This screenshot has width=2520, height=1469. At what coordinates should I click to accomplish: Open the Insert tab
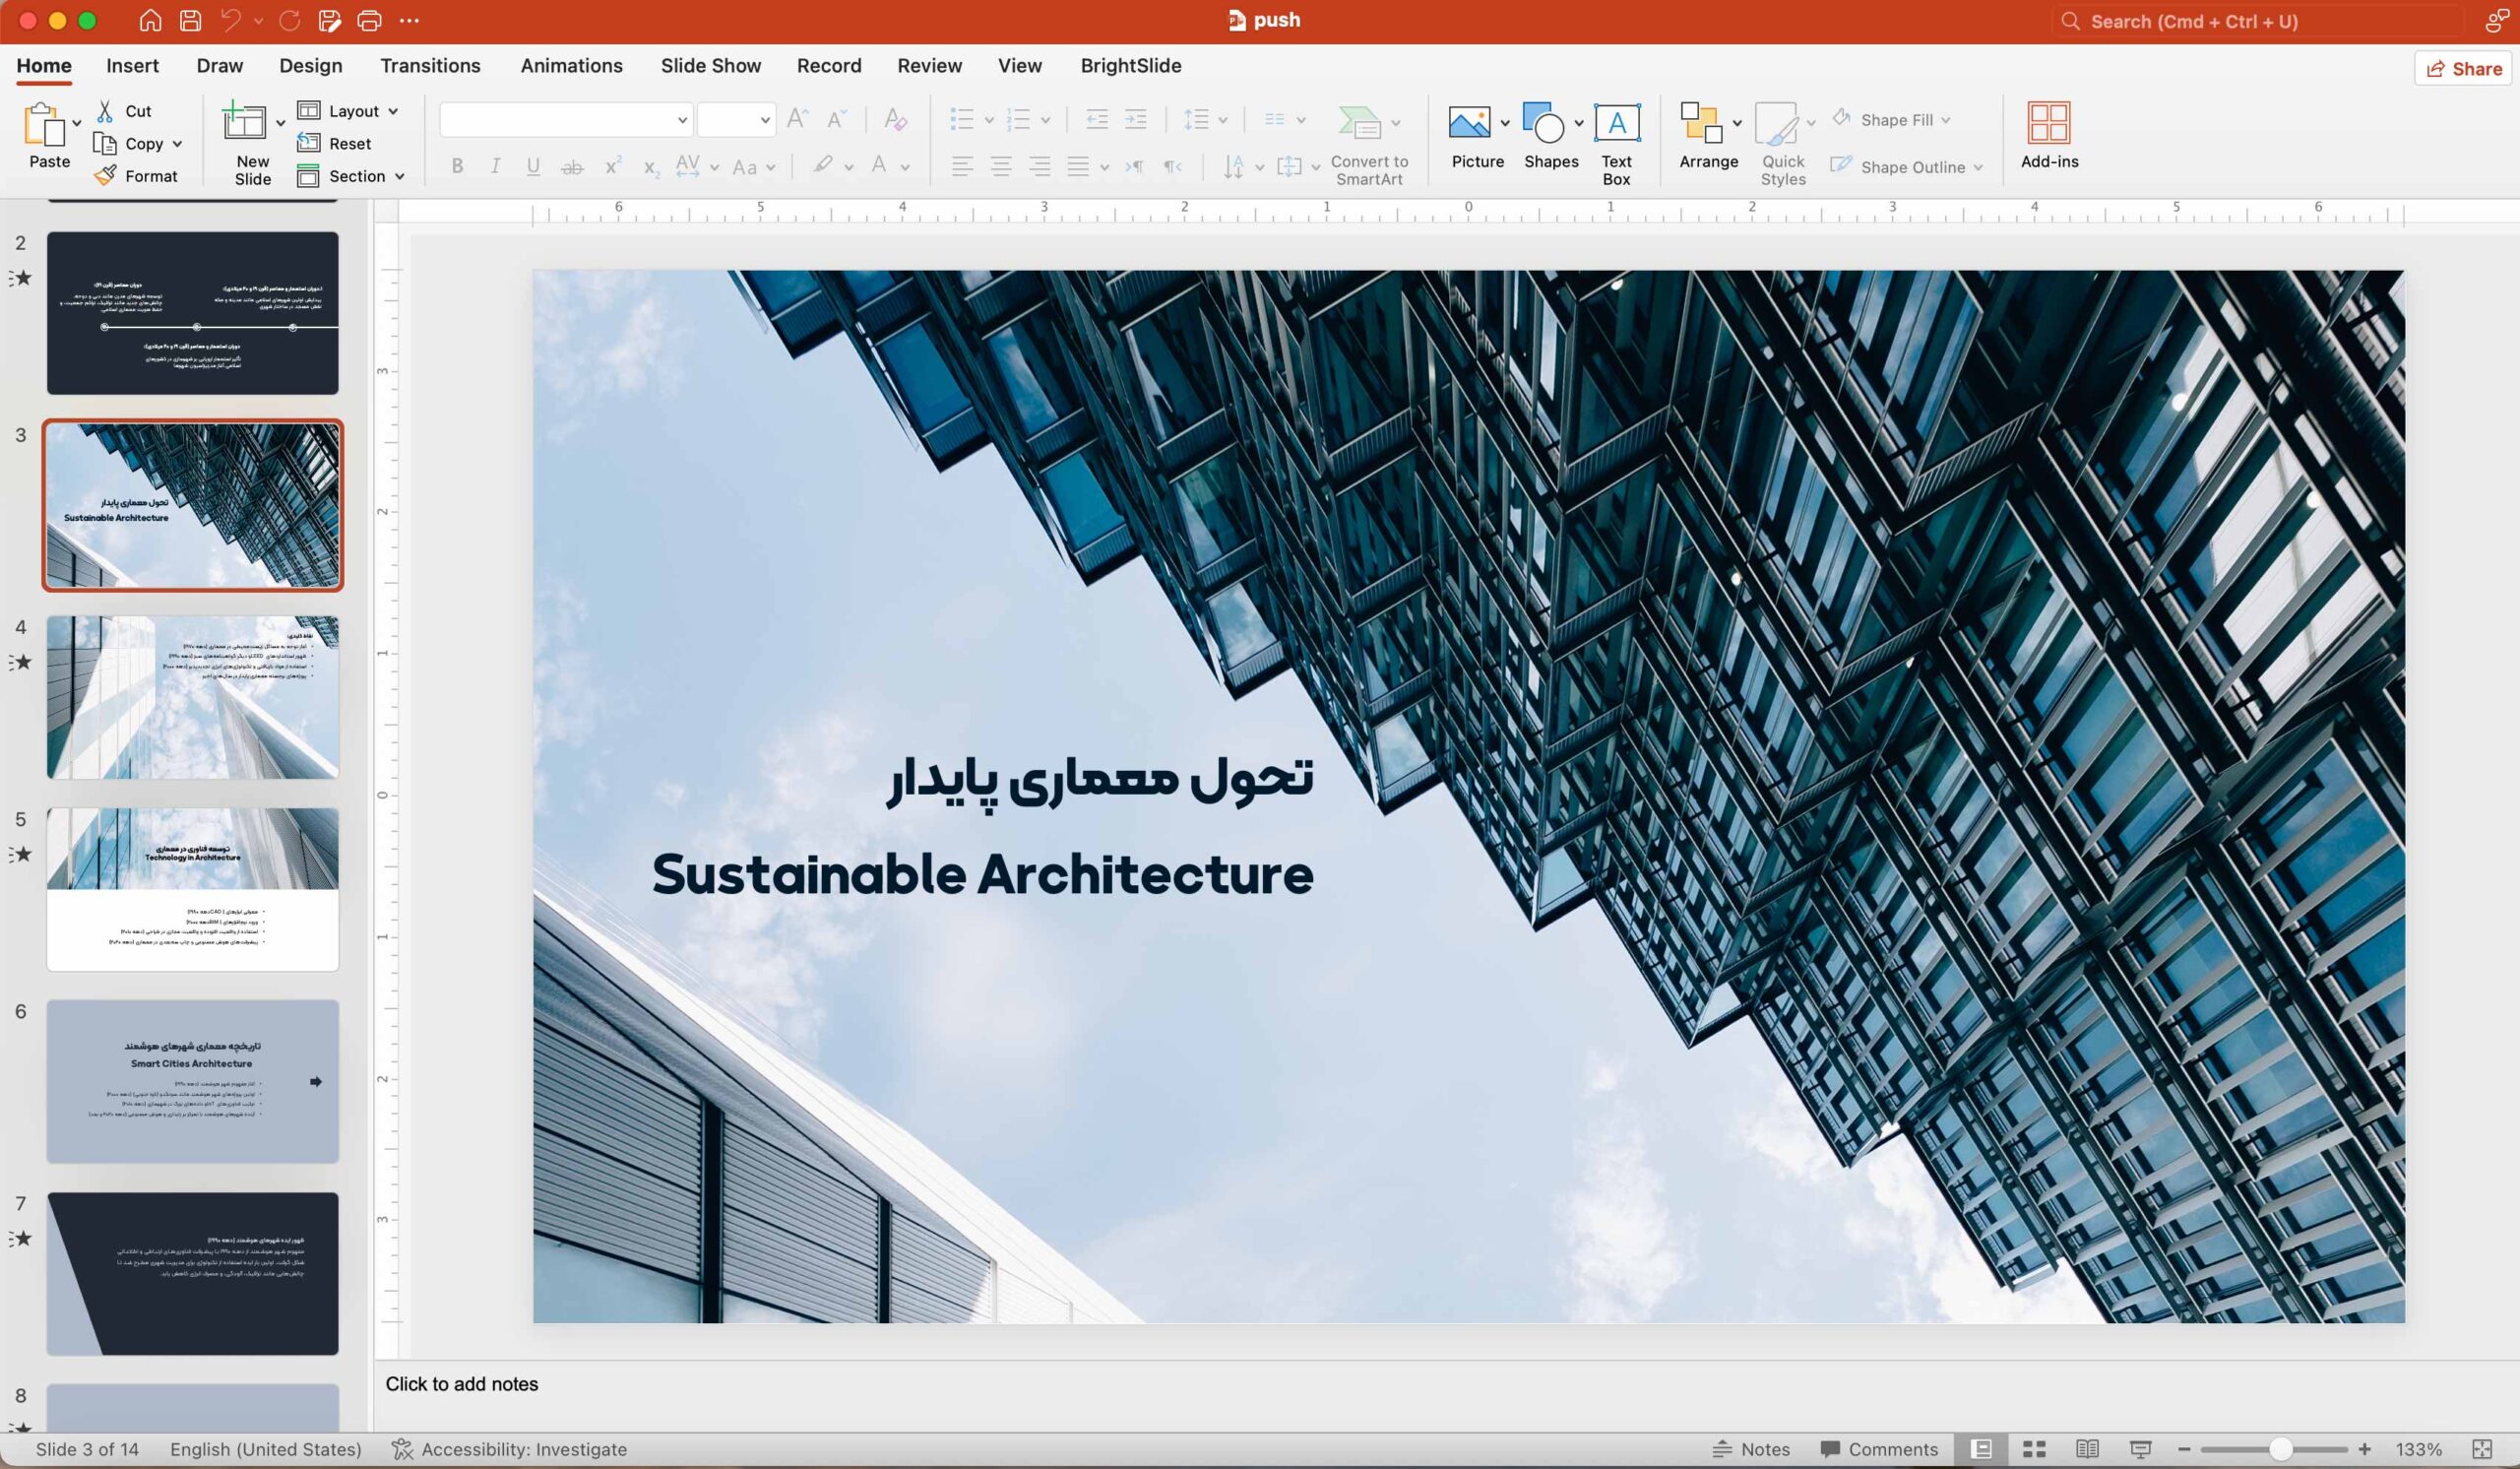pyautogui.click(x=132, y=65)
